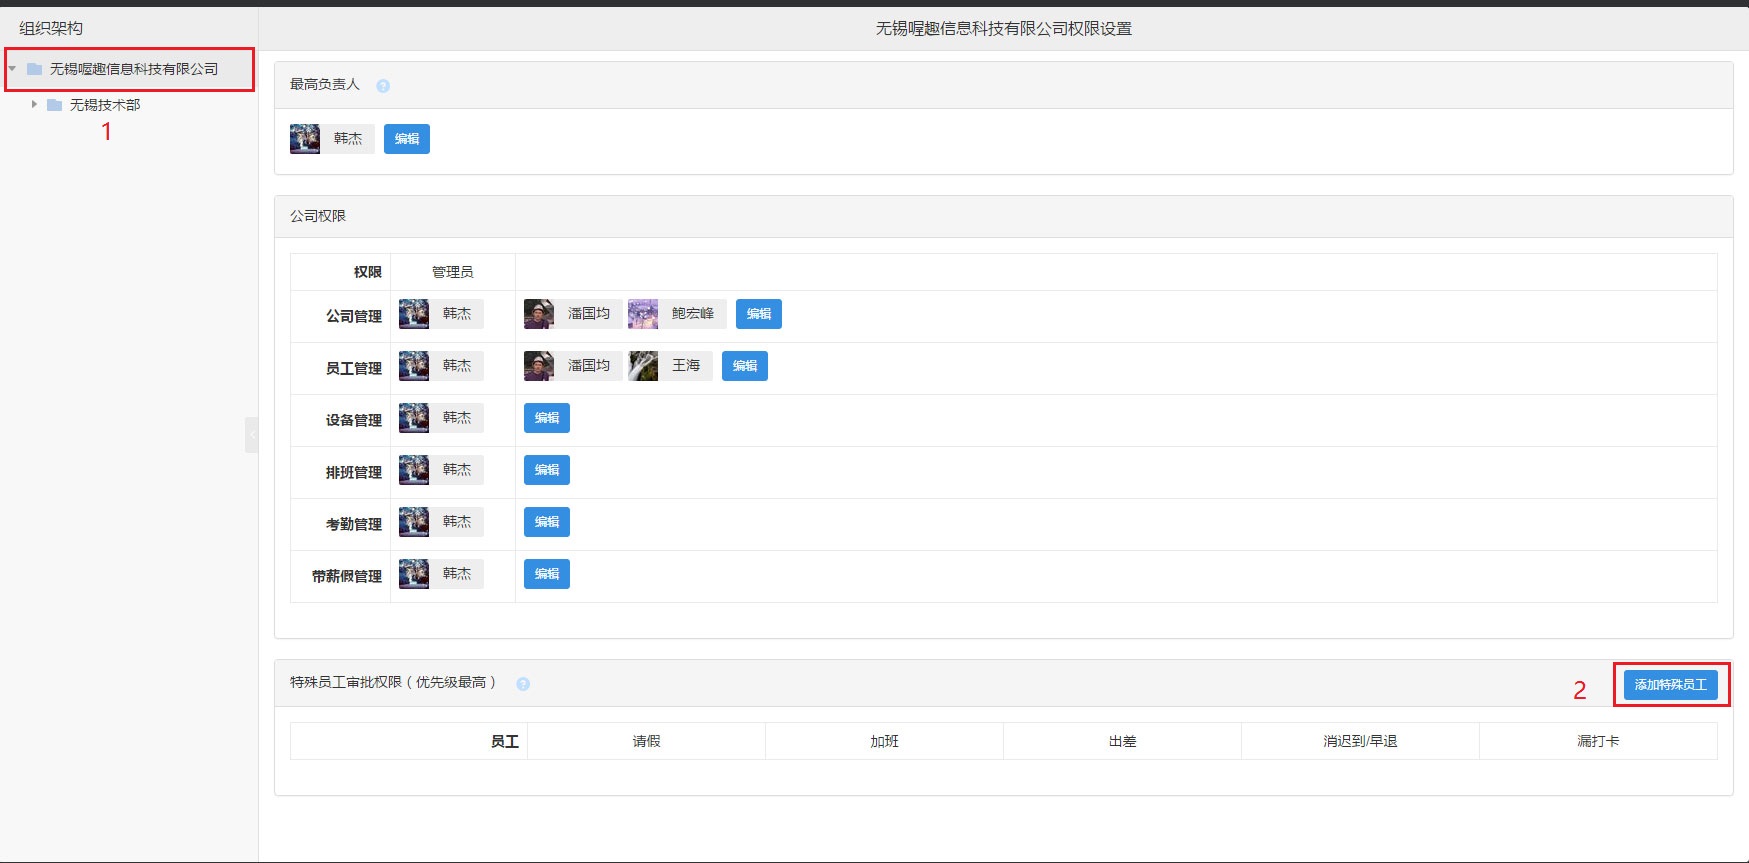
Task: Edit 考勤管理 permission members
Action: 547,522
